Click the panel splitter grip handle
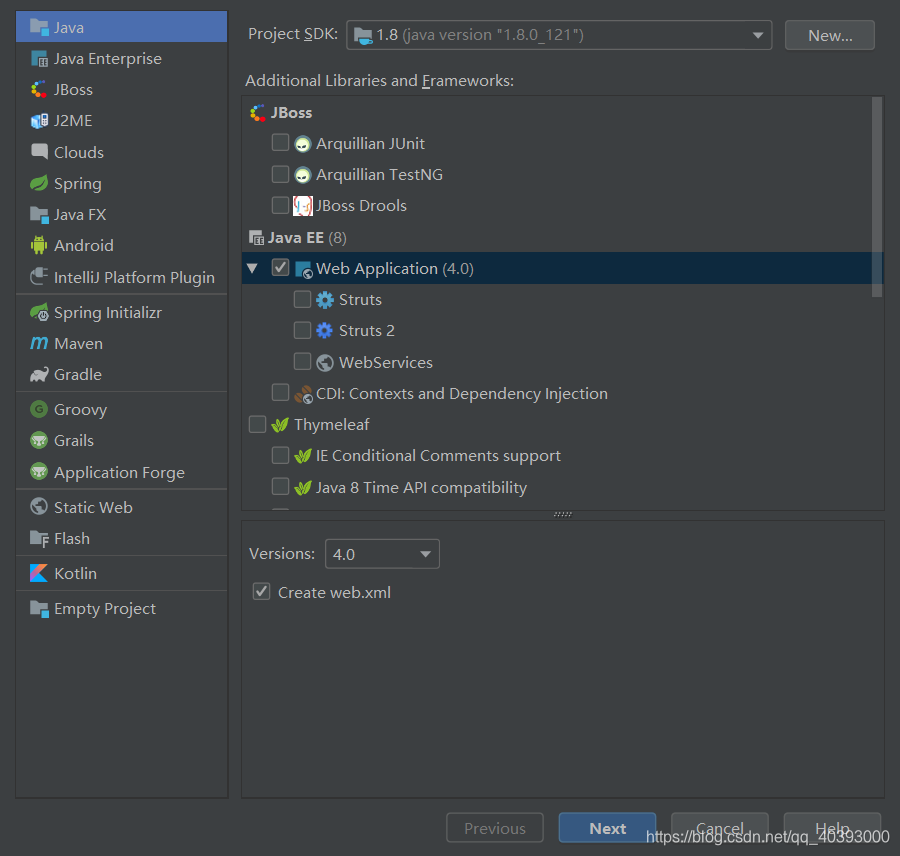900x856 pixels. coord(562,514)
